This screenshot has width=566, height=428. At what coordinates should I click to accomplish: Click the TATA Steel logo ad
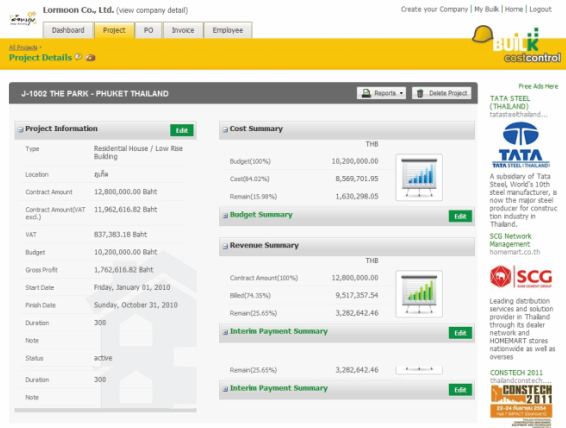click(x=521, y=145)
